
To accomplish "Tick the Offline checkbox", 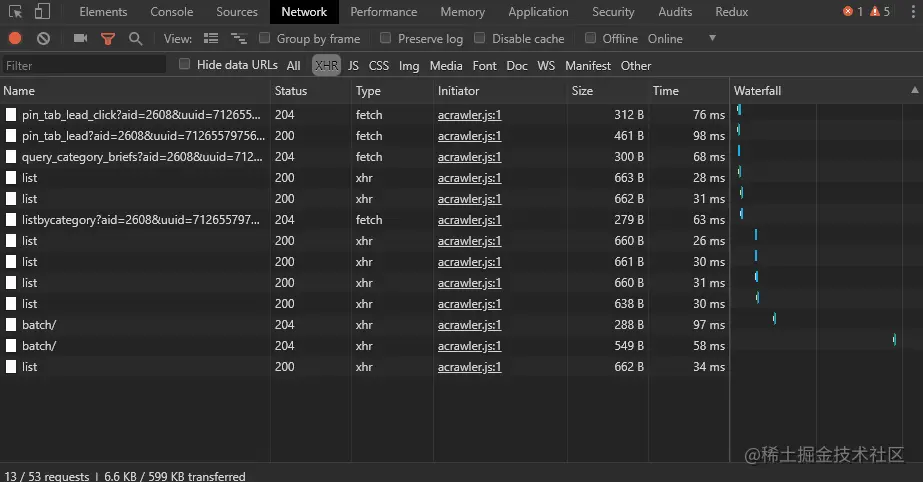I will 590,38.
